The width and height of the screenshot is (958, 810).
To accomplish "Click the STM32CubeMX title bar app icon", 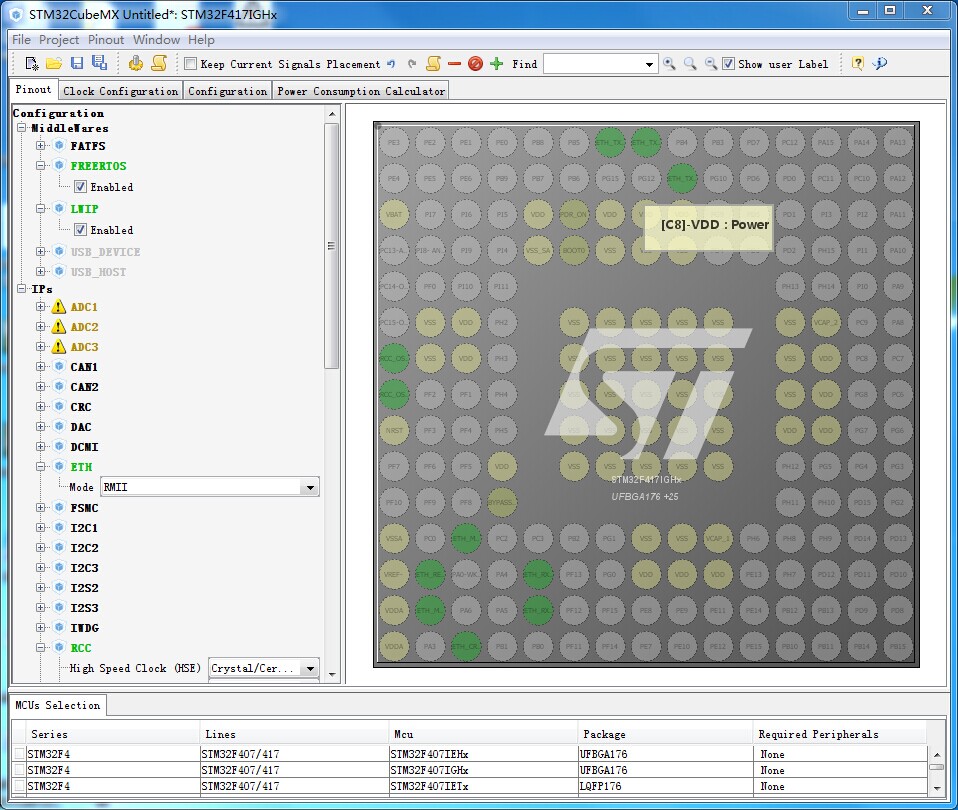I will click(x=16, y=15).
